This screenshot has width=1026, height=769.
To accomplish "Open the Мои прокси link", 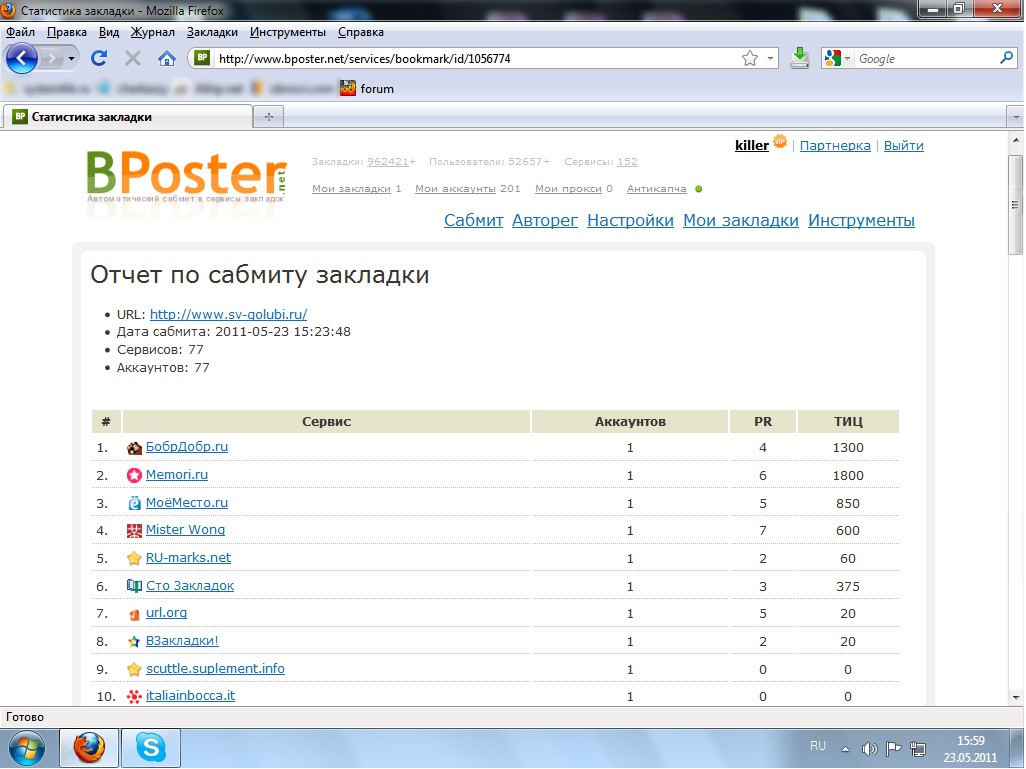I will pos(568,188).
